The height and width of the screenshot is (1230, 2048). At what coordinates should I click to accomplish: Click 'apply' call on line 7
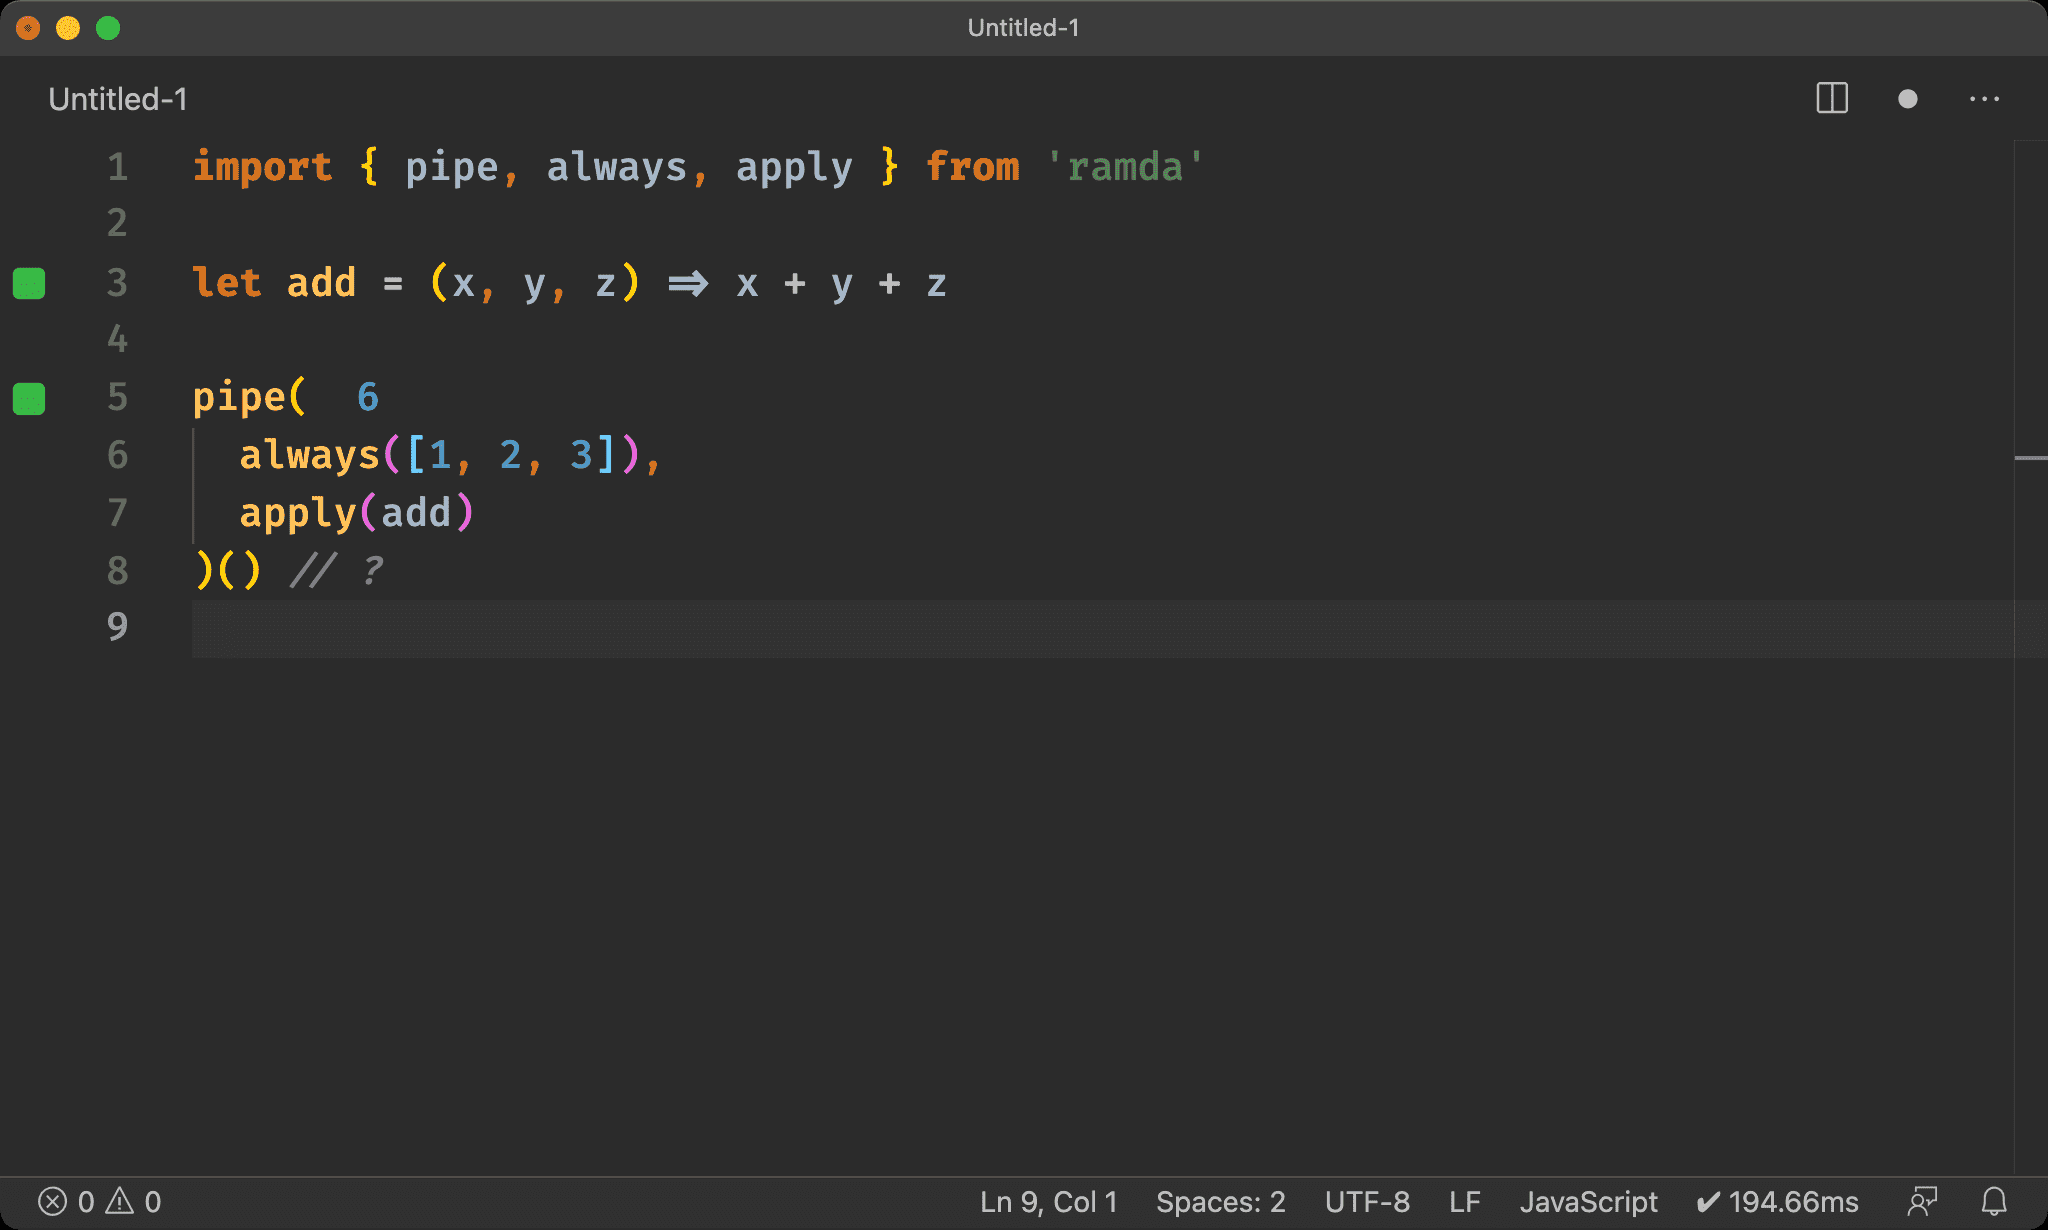coord(297,513)
